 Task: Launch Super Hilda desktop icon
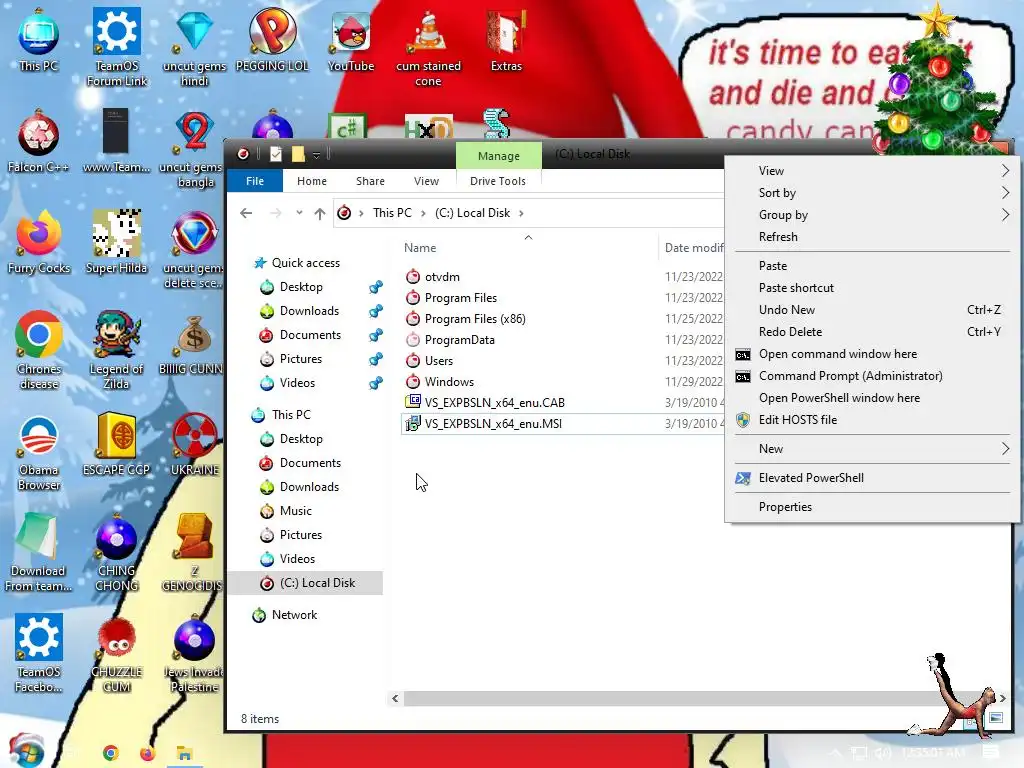(116, 243)
